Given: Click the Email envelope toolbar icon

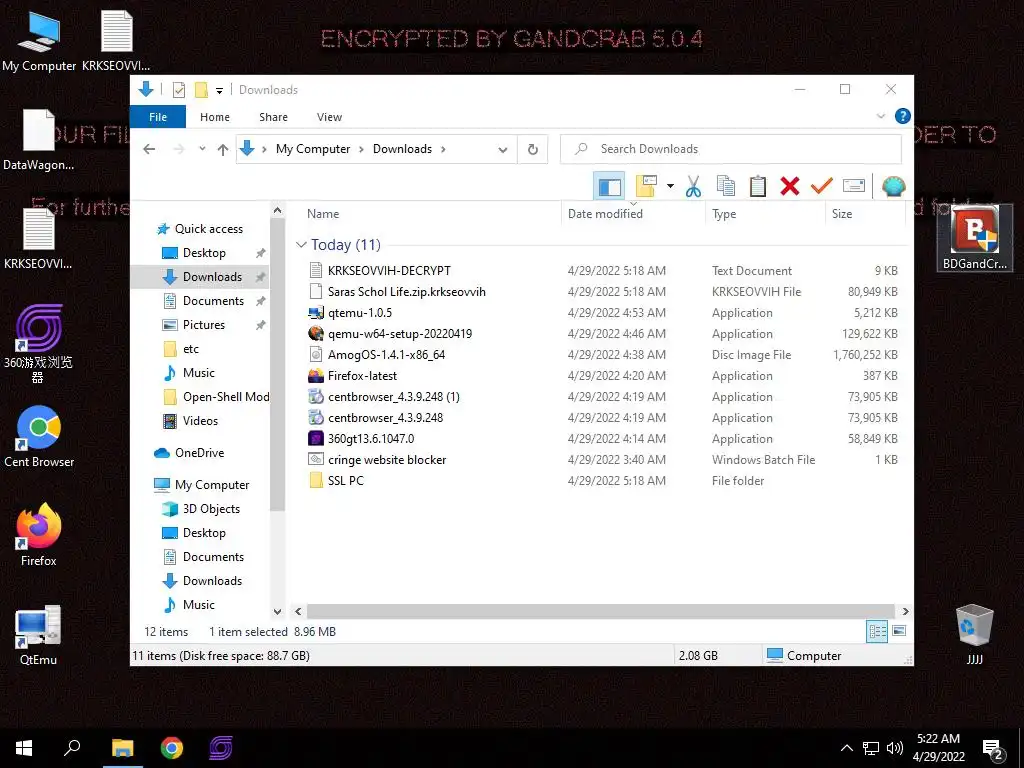Looking at the screenshot, I should (x=854, y=186).
